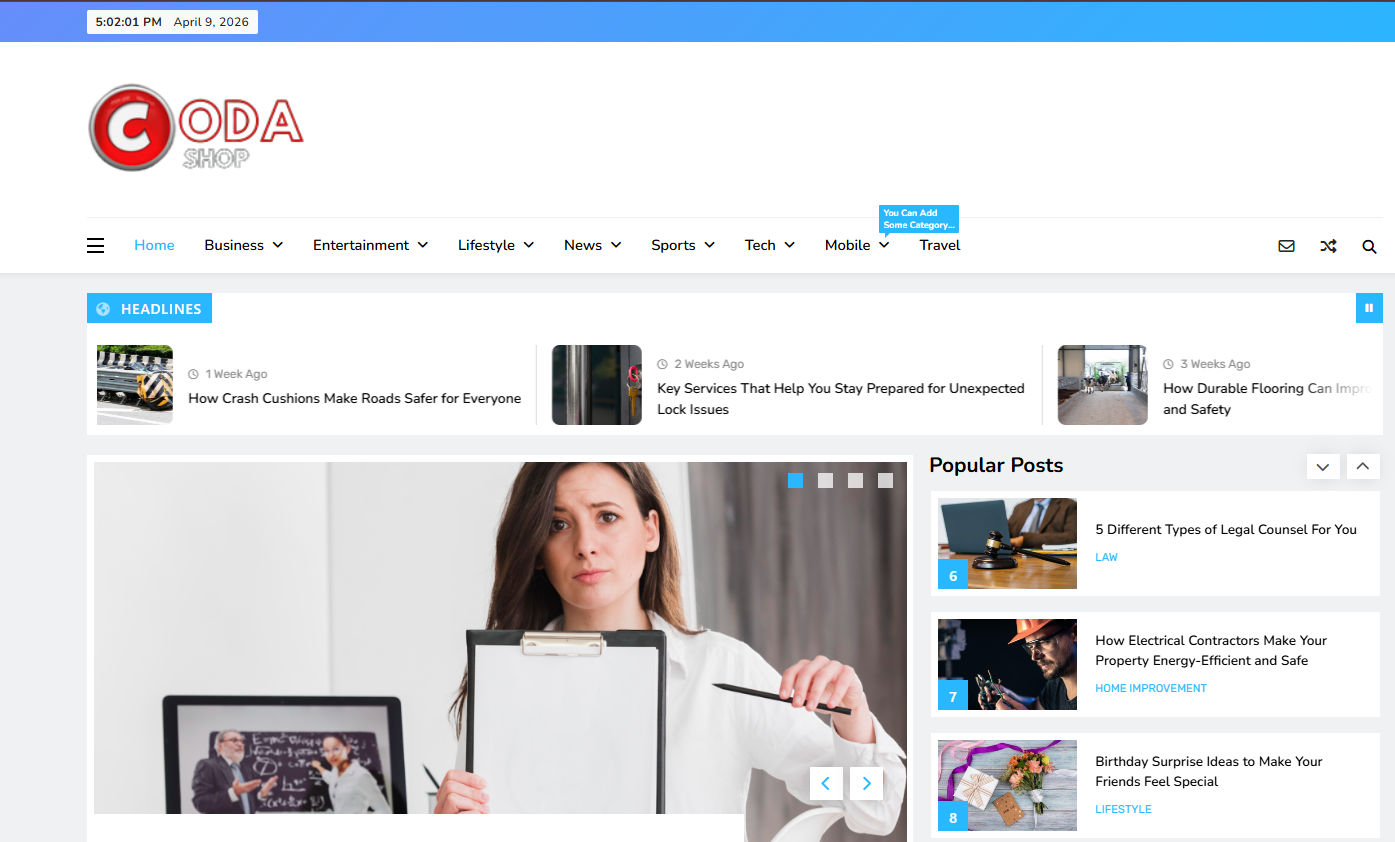Open the search magnifier icon
Image resolution: width=1395 pixels, height=842 pixels.
coord(1369,246)
